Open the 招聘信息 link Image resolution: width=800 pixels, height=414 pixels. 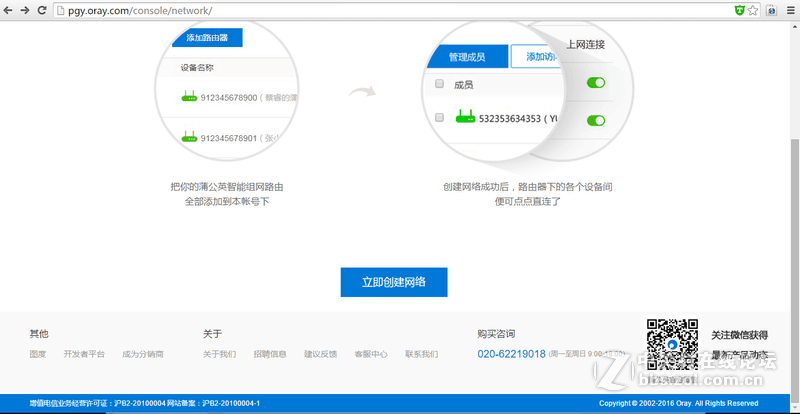pyautogui.click(x=270, y=354)
